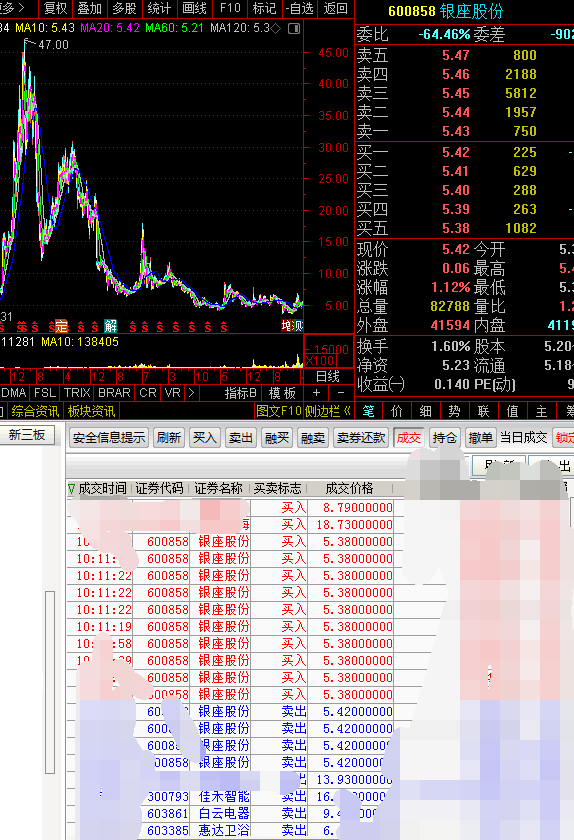This screenshot has height=840, width=574.
Task: Click the diamond icon beside MA120 value
Action: (276, 28)
